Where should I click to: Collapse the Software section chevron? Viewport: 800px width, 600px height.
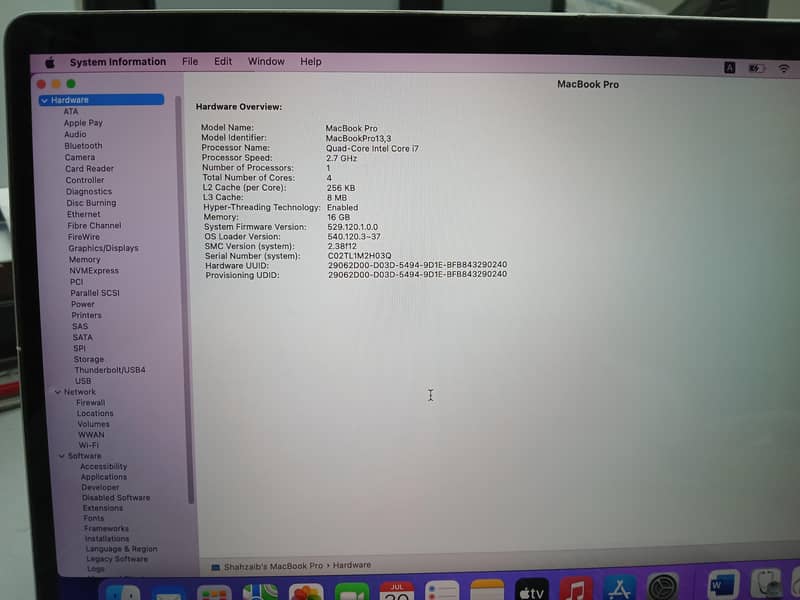coord(62,456)
